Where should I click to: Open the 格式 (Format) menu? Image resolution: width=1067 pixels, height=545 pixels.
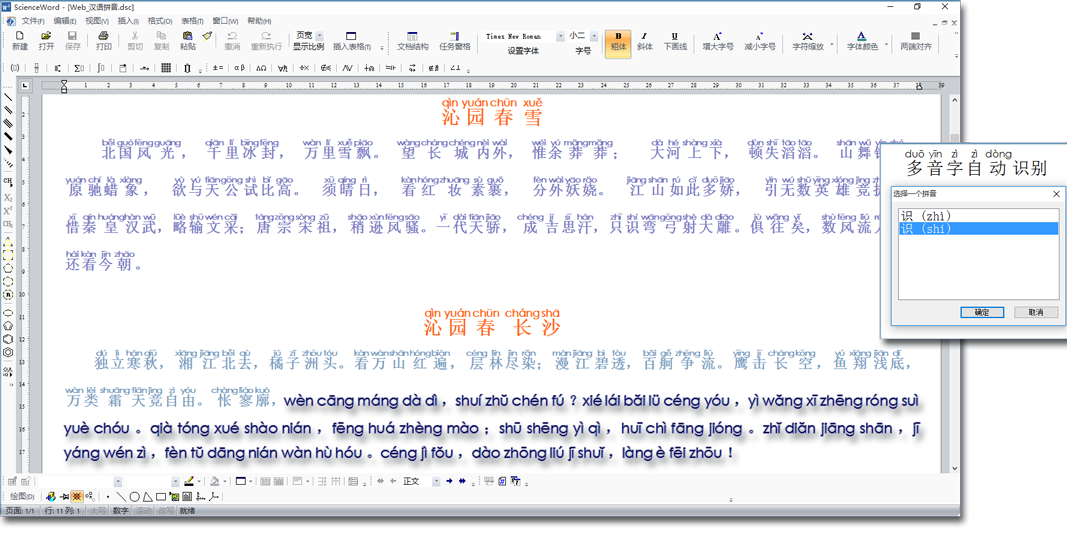160,21
